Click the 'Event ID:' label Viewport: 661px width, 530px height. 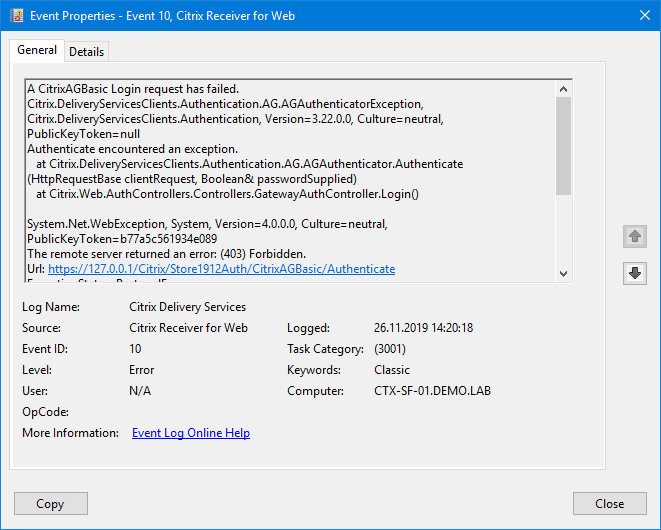coord(45,349)
